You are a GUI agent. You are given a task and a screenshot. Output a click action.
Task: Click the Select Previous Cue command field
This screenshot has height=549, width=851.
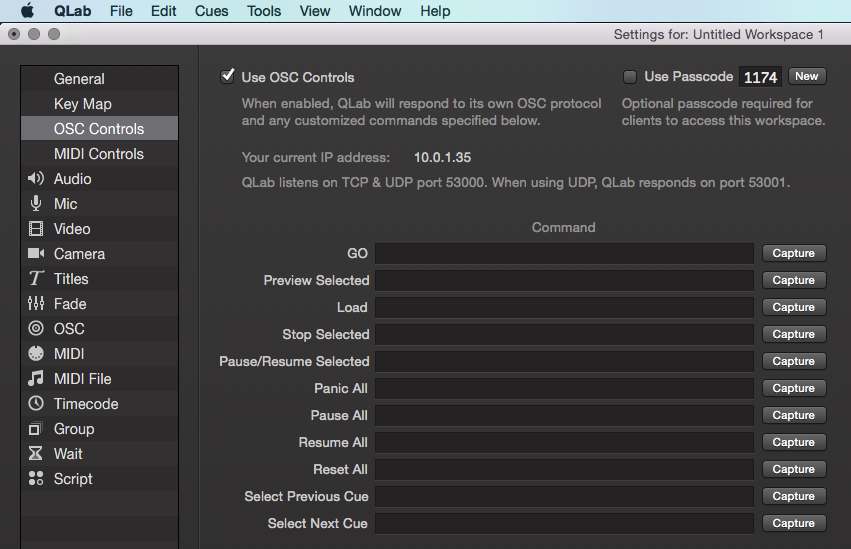[564, 496]
